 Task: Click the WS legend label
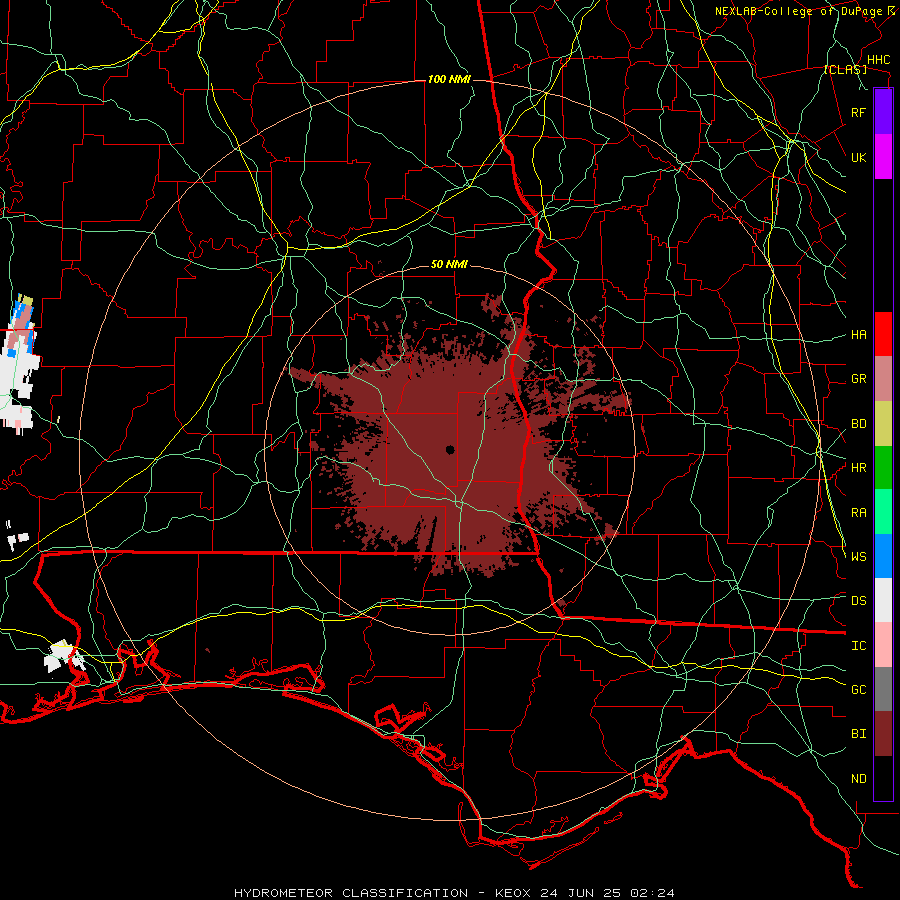(858, 557)
